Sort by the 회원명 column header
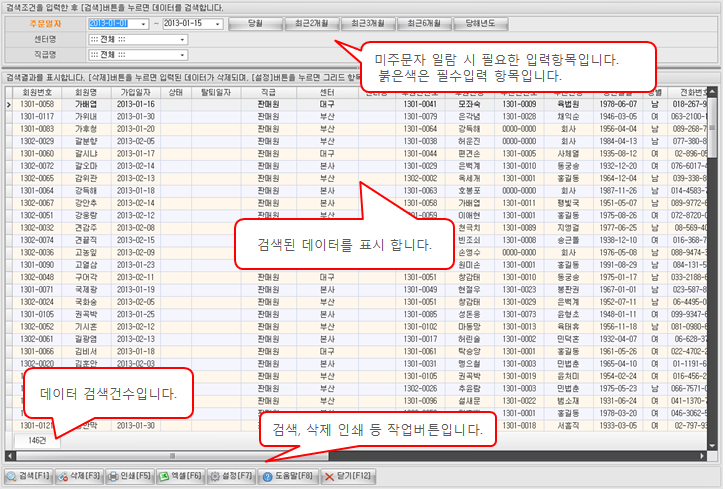Image resolution: width=725 pixels, height=489 pixels. tap(86, 92)
